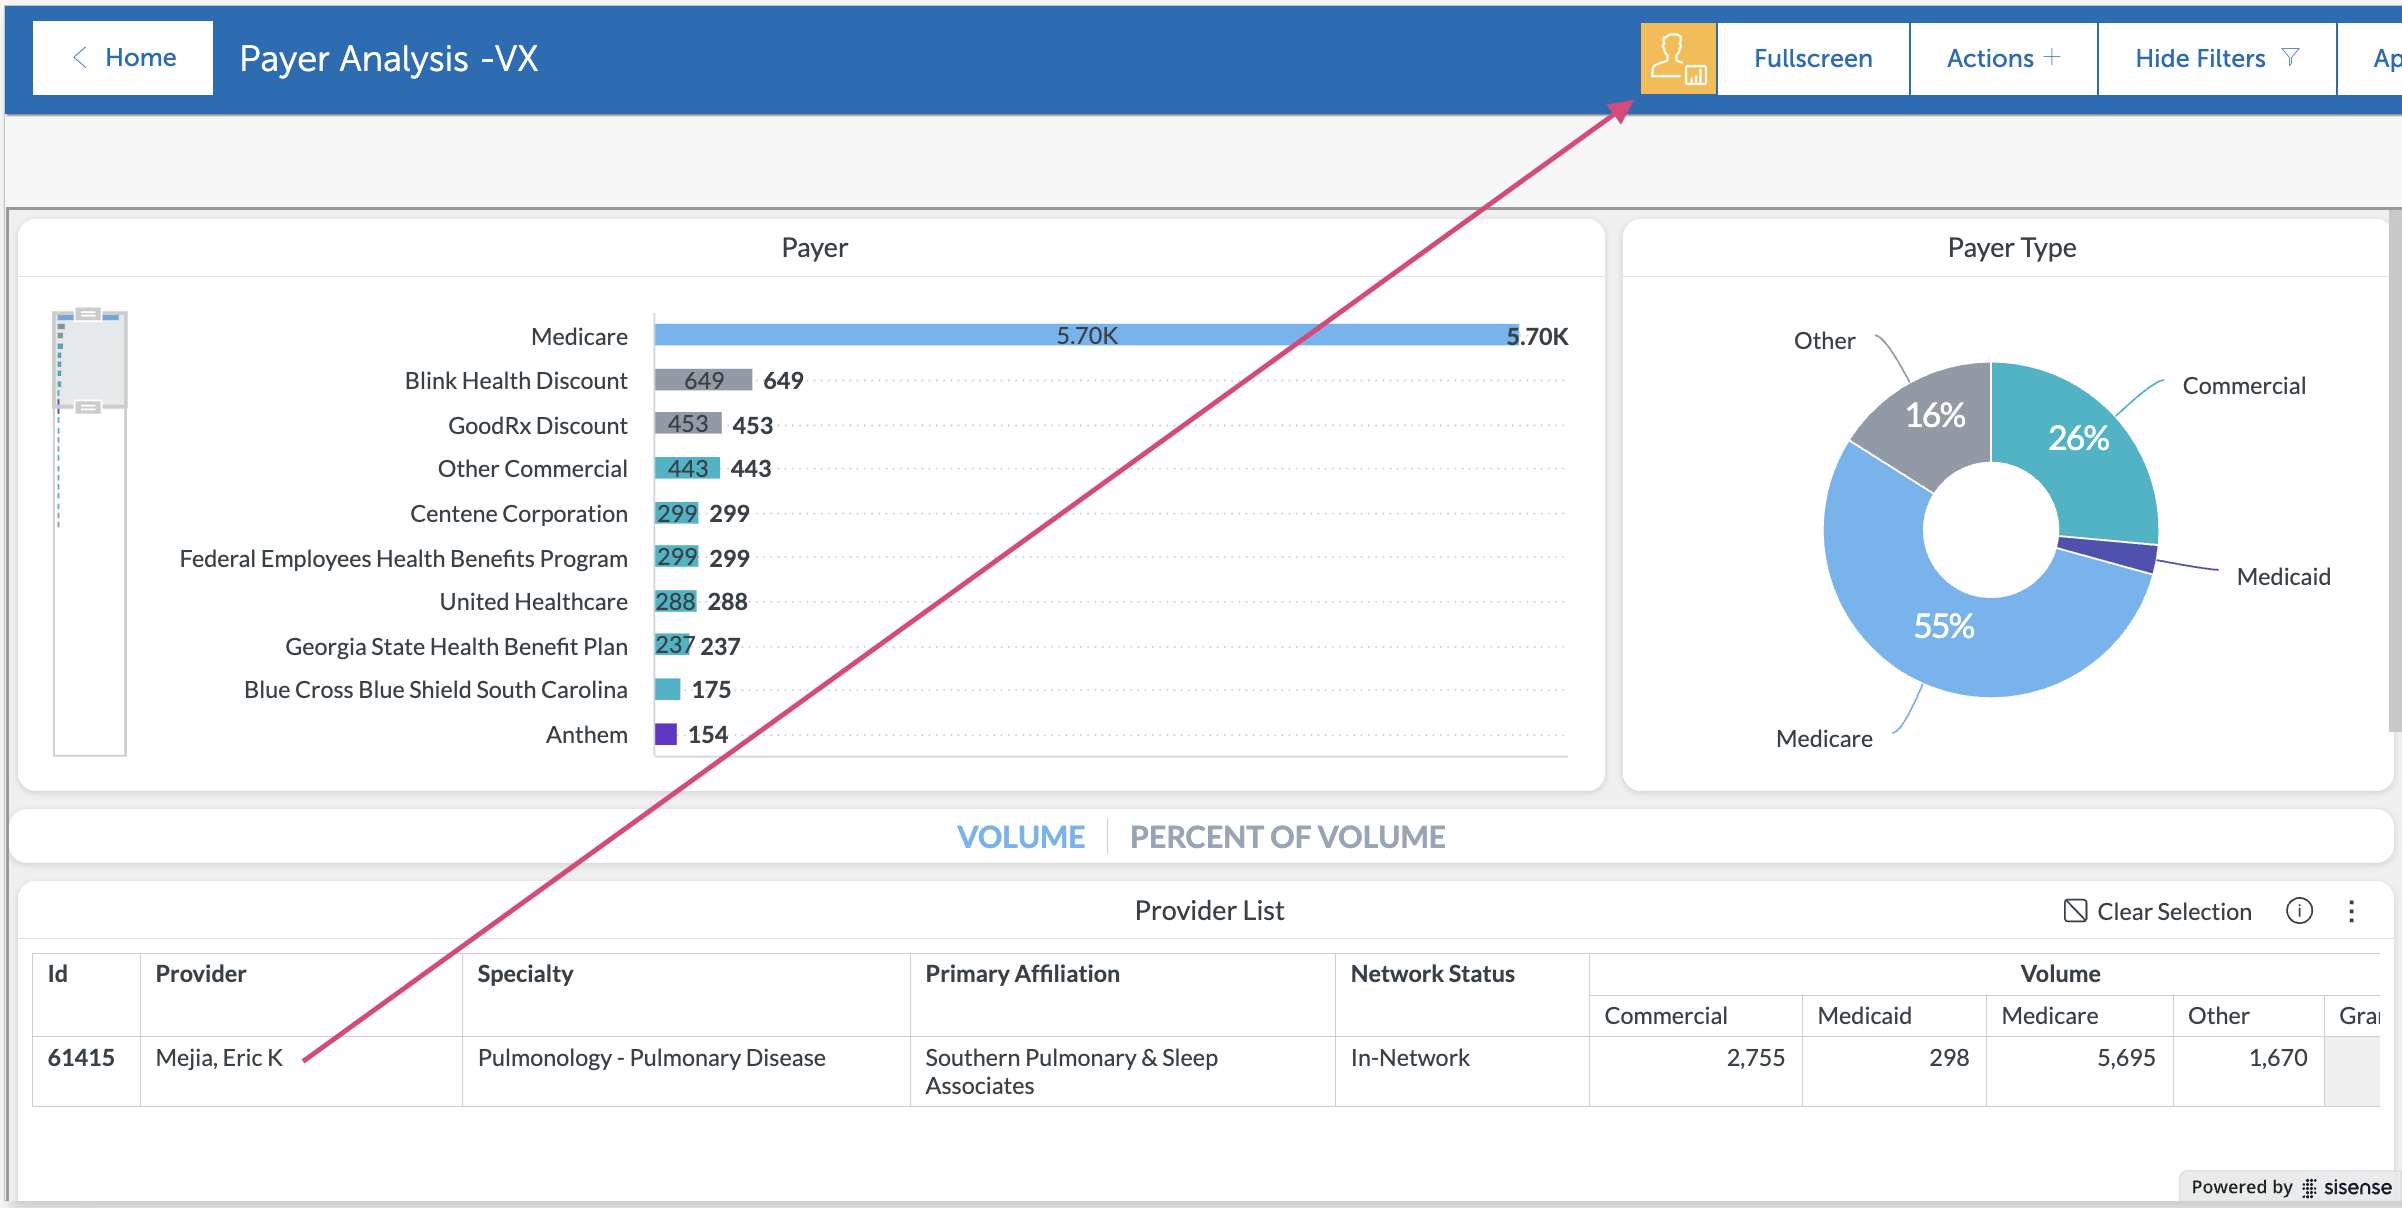
Task: Click the Home back arrow icon
Action: pos(80,58)
